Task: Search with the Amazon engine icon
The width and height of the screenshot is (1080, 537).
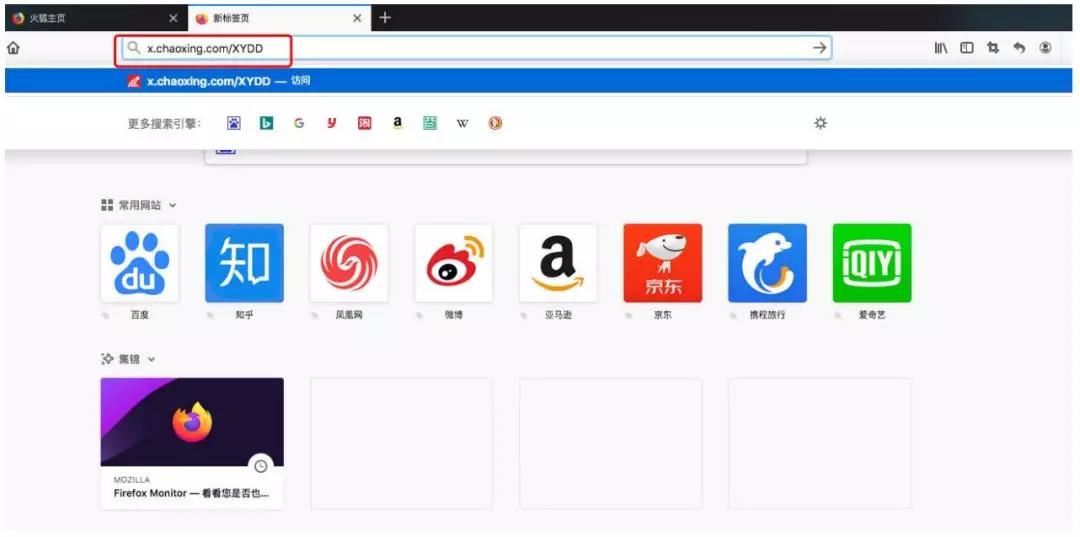Action: click(397, 123)
